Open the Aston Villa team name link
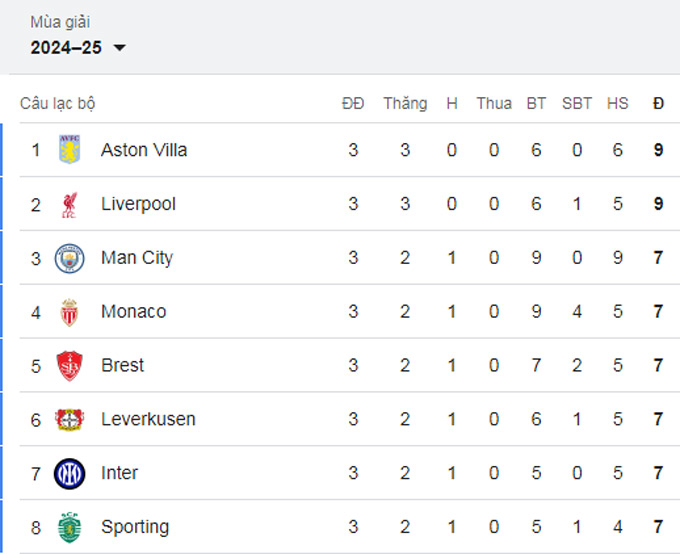The height and width of the screenshot is (554, 680). [x=144, y=150]
